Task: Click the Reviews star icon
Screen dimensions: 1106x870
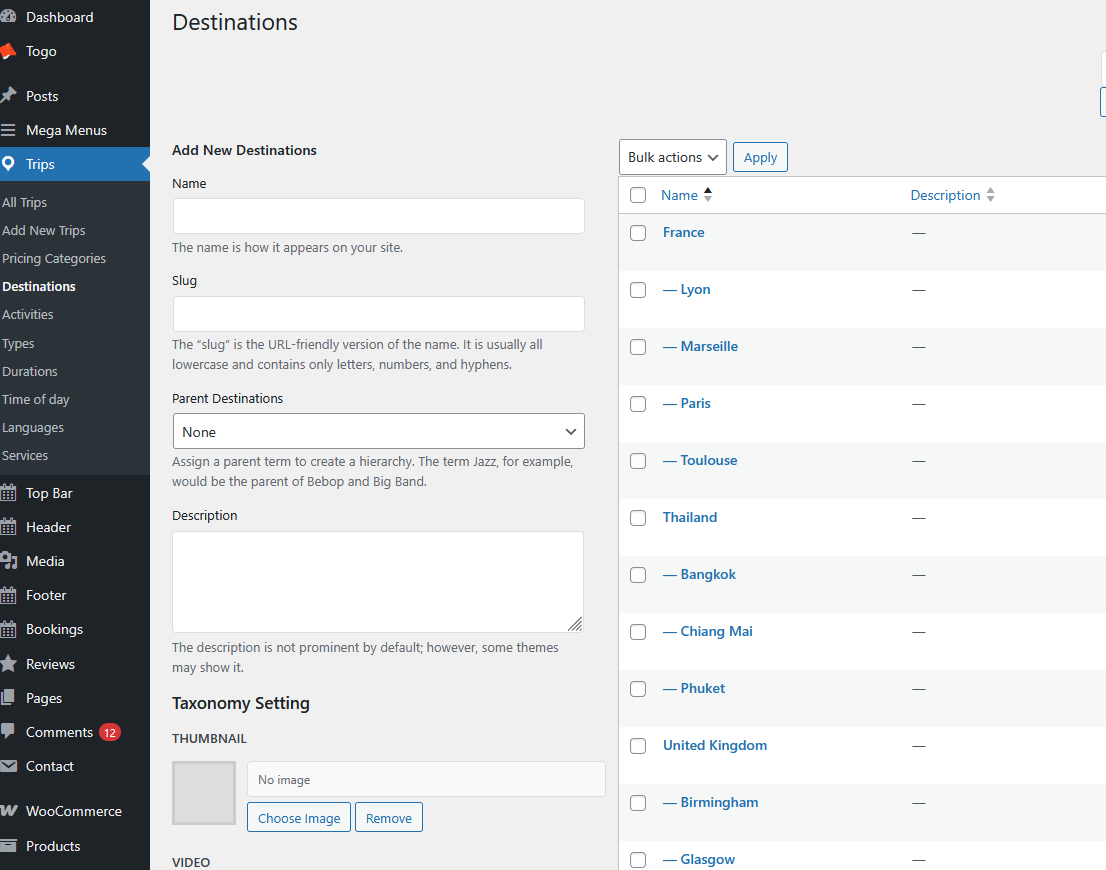Action: pos(8,664)
